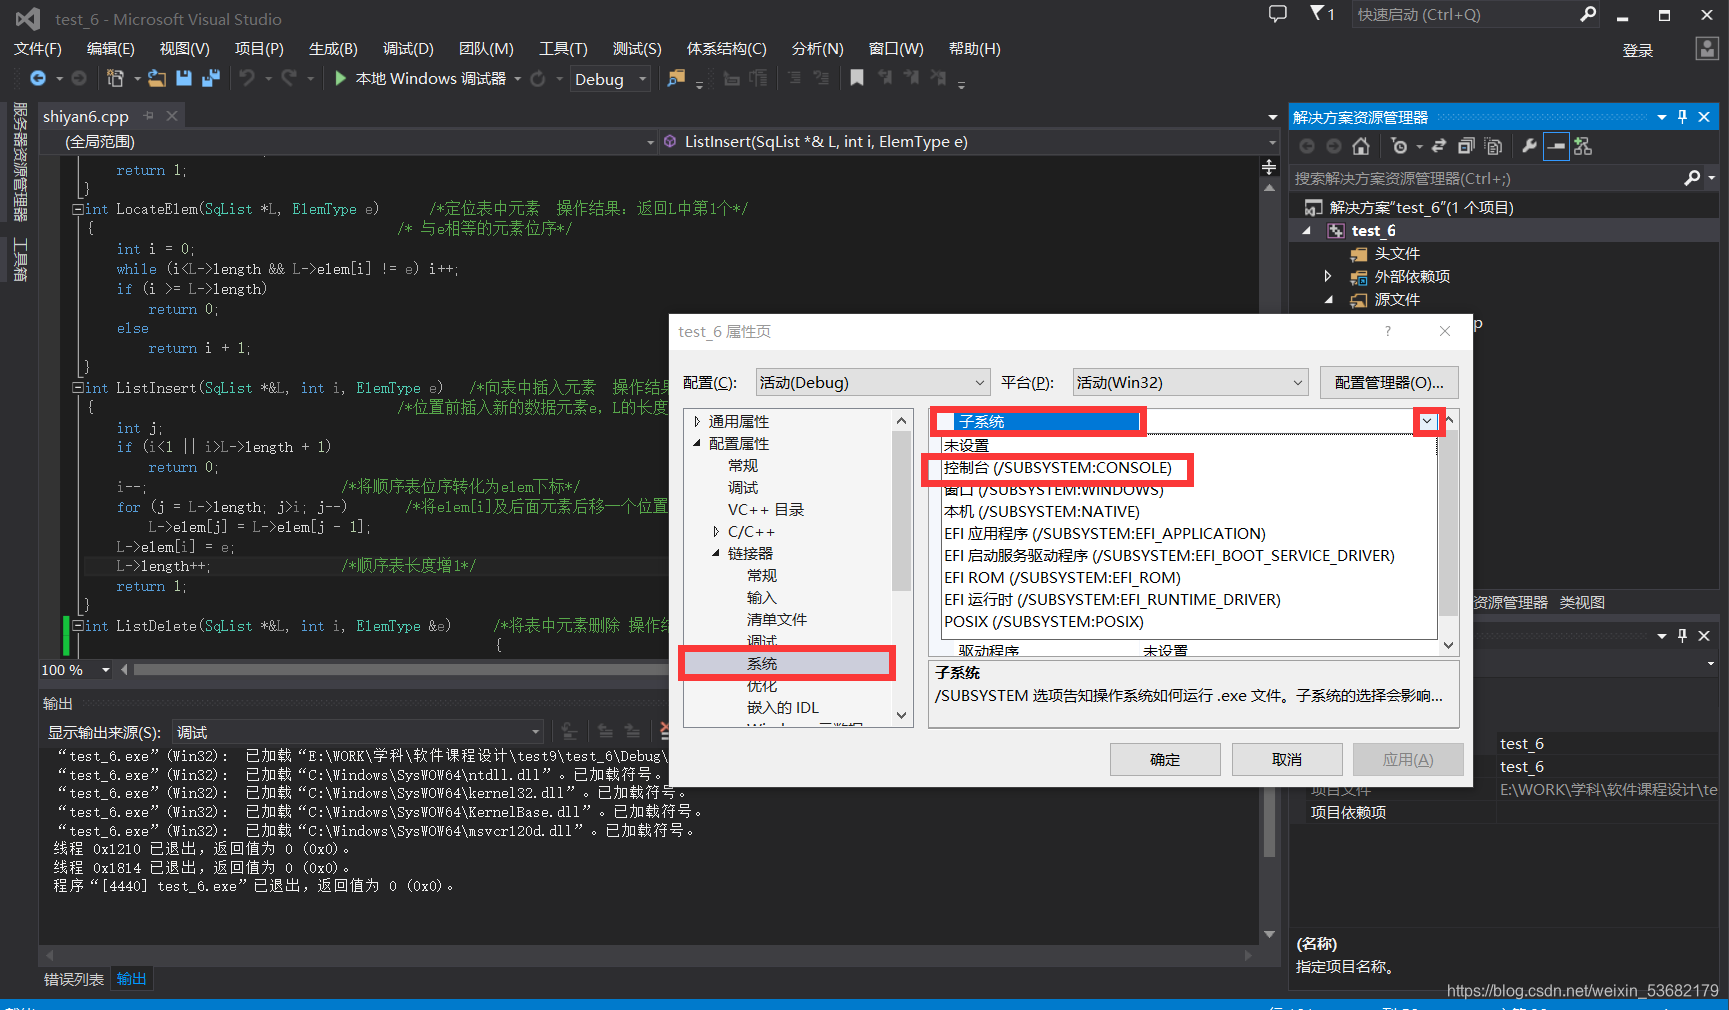The height and width of the screenshot is (1010, 1729).
Task: Select POSIX (/SUBSYSTEM:POSIX) option
Action: click(1044, 622)
